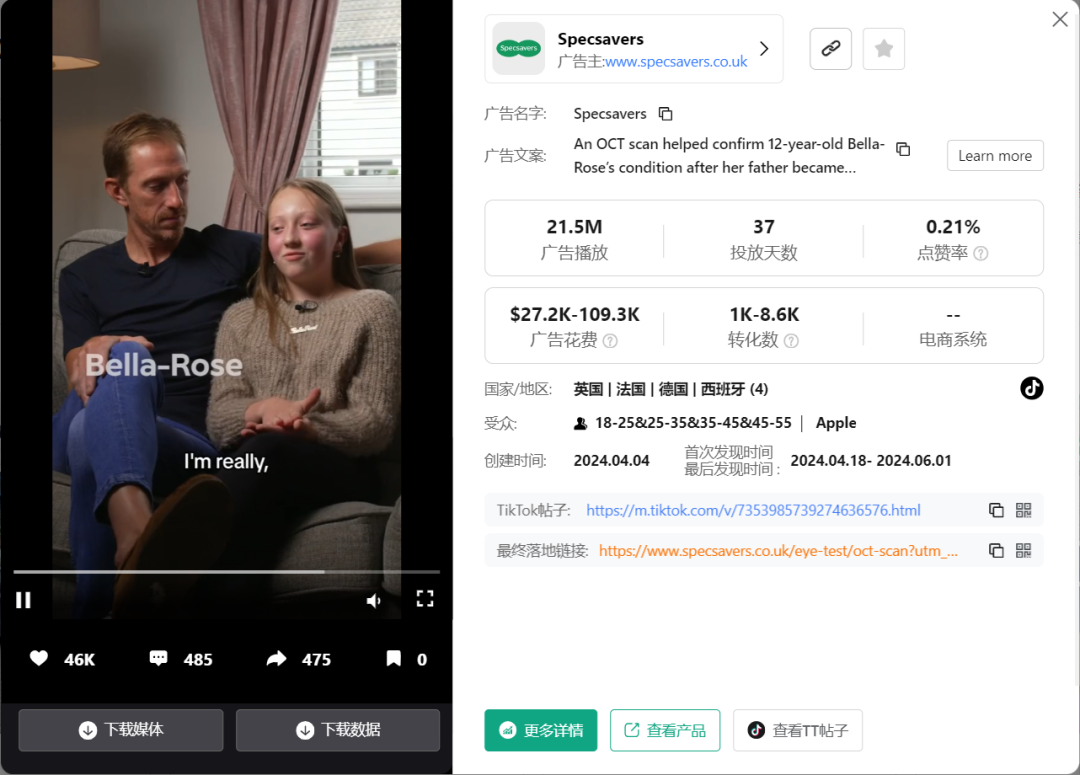Open the TikTok post URL

(753, 510)
